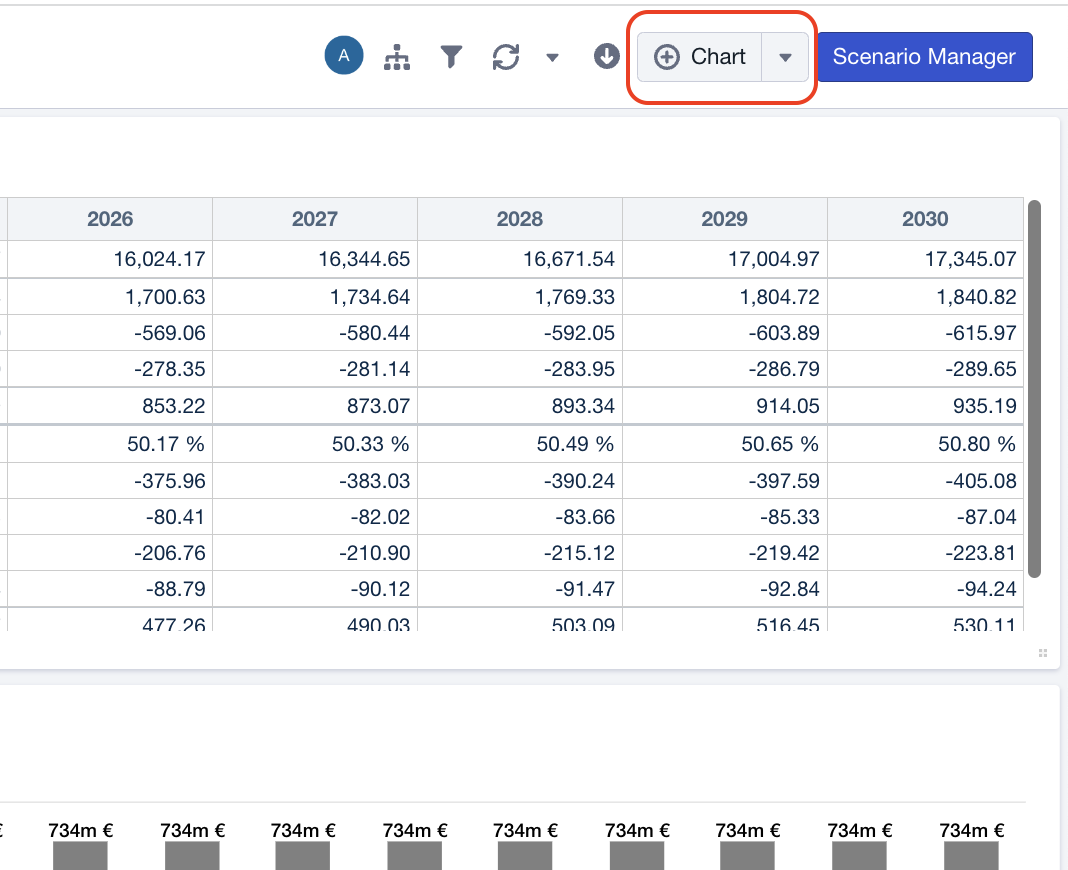Choose the 2029 column header
Viewport: 1068px width, 870px height.
pyautogui.click(x=725, y=219)
